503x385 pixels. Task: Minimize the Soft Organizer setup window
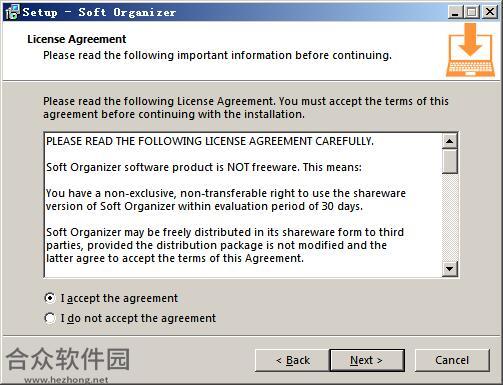click(455, 12)
